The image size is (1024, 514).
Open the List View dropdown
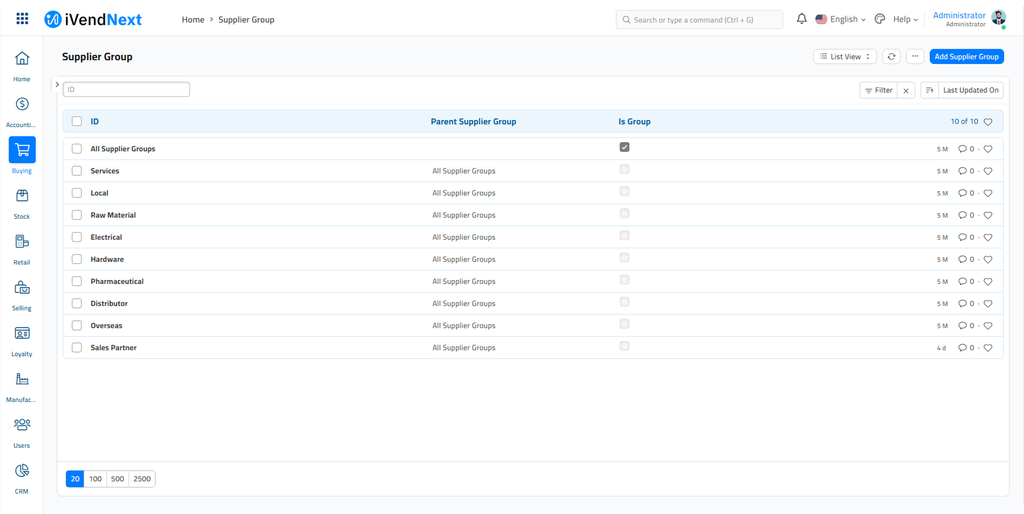[845, 57]
